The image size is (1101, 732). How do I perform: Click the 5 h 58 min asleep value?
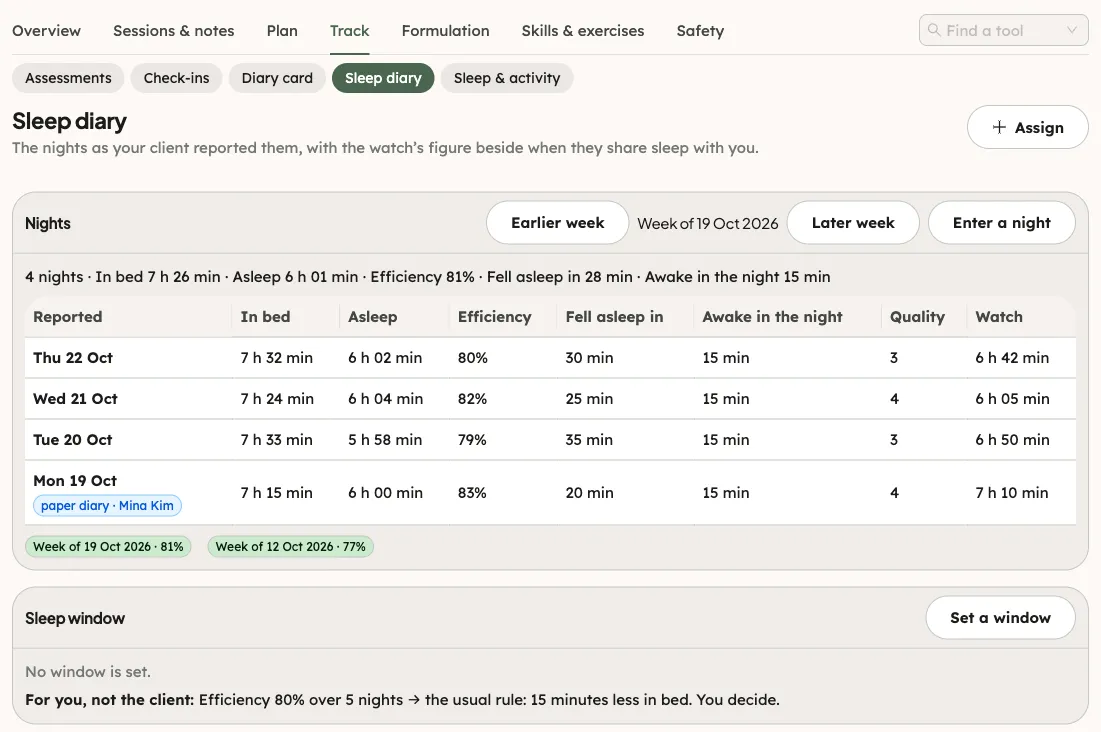385,440
